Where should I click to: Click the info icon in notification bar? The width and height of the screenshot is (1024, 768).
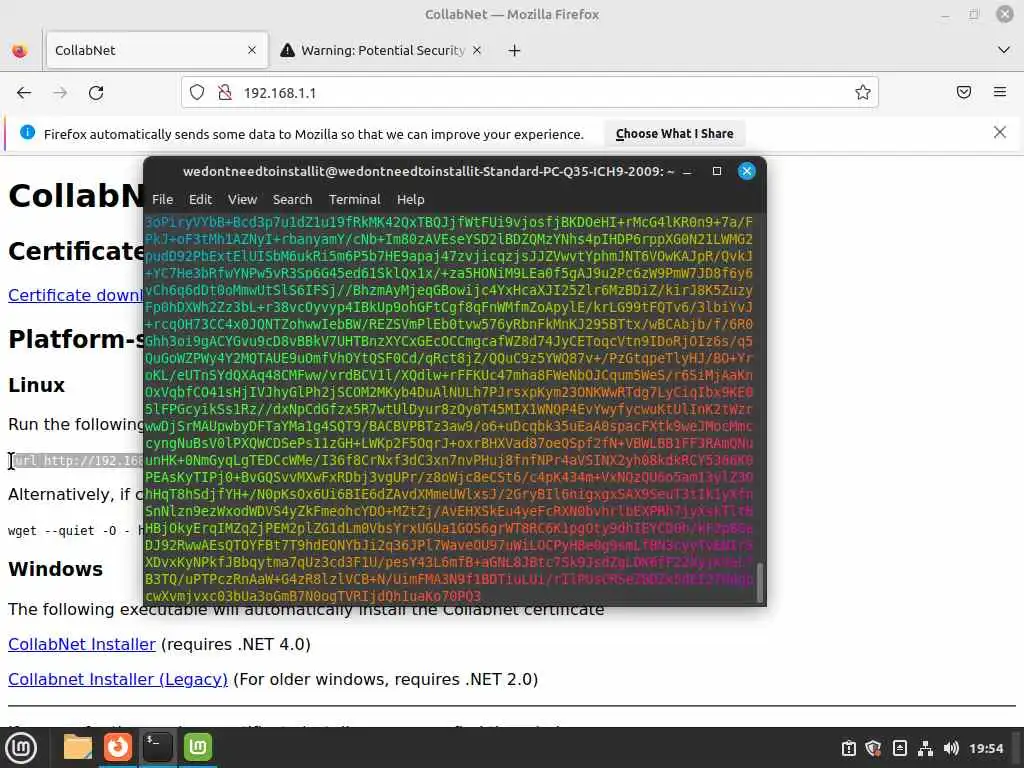[27, 133]
